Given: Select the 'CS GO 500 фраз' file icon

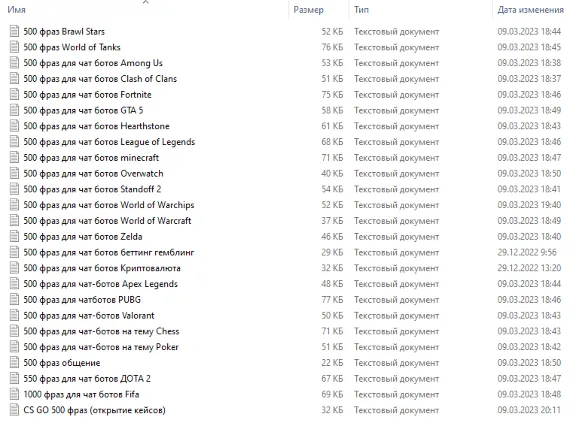Looking at the screenshot, I should pyautogui.click(x=14, y=410).
